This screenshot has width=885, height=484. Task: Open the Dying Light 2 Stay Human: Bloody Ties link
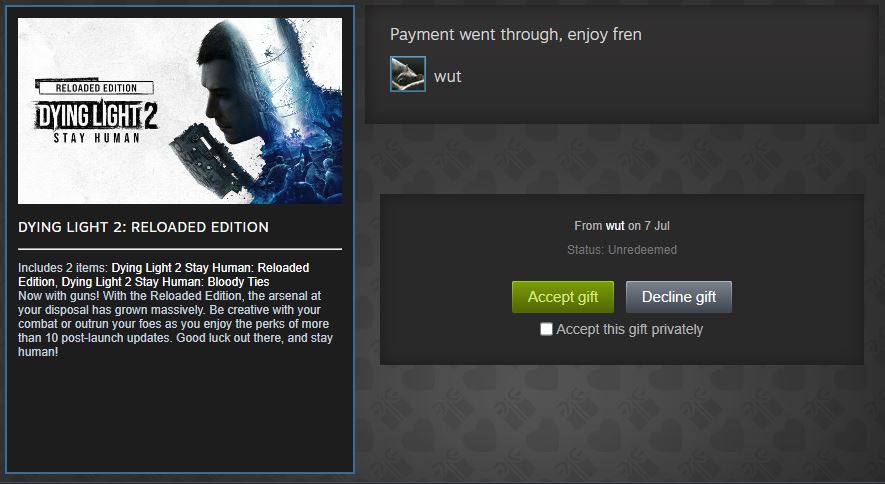click(165, 281)
